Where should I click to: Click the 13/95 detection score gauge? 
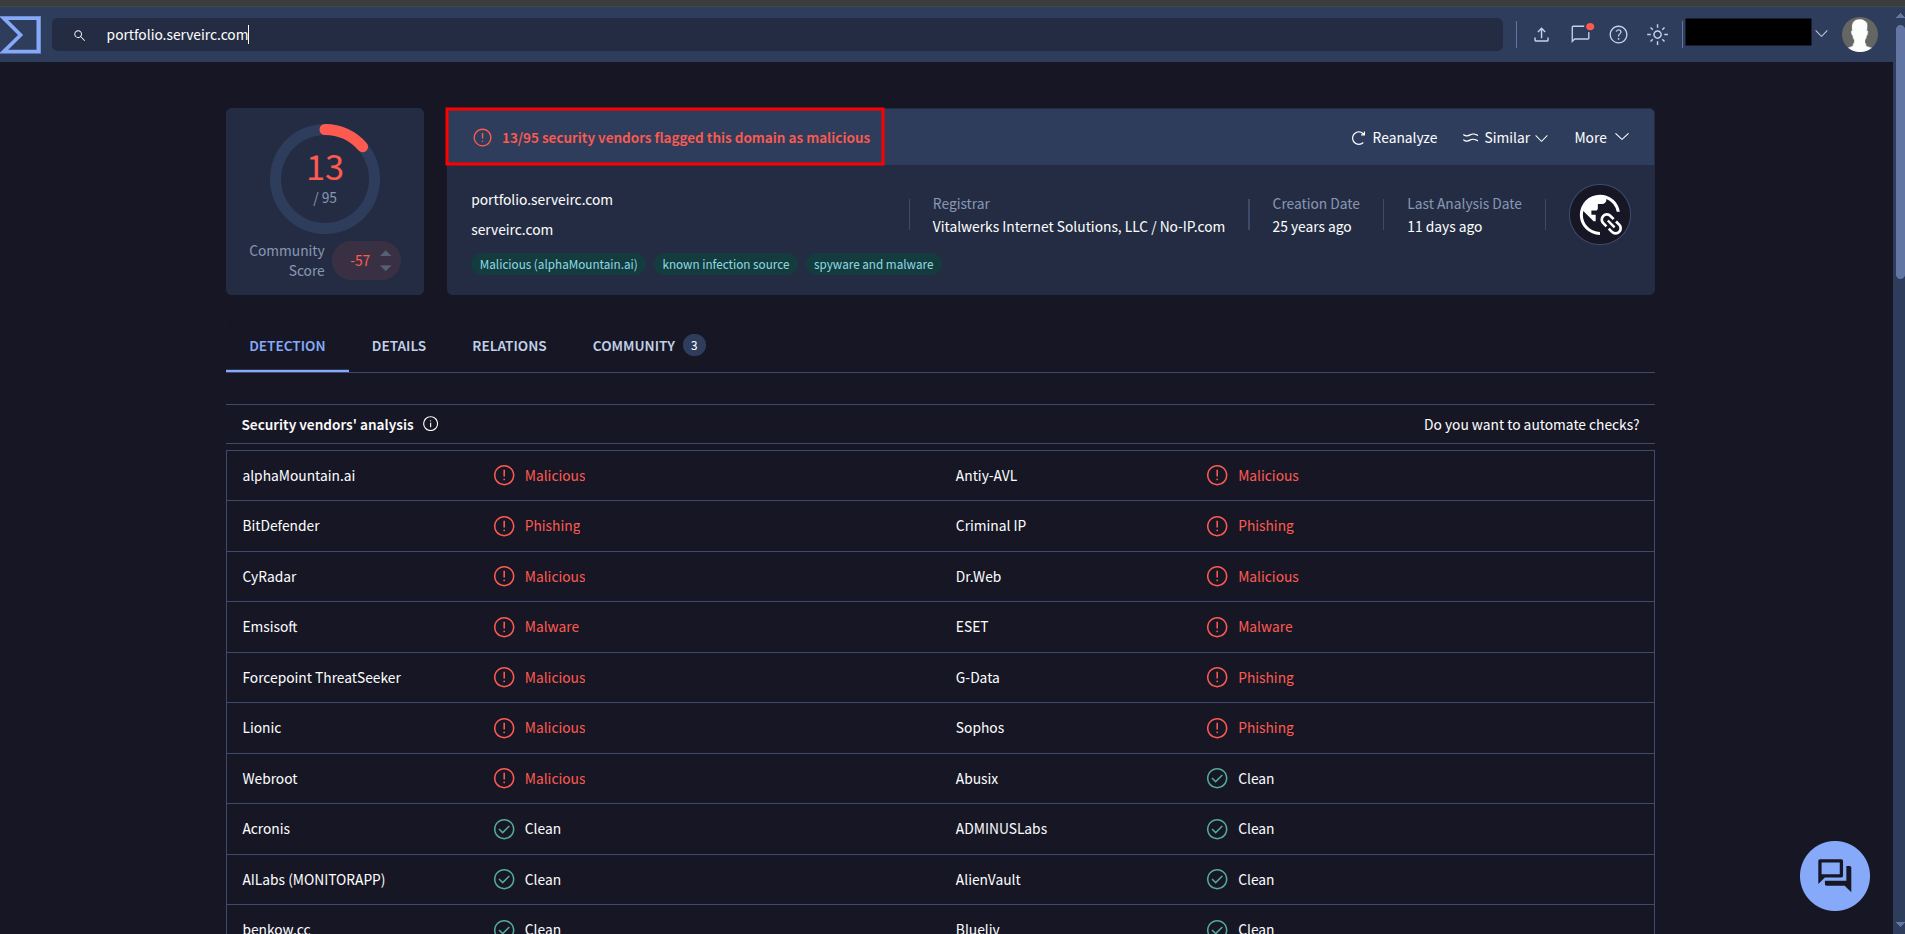pyautogui.click(x=324, y=178)
